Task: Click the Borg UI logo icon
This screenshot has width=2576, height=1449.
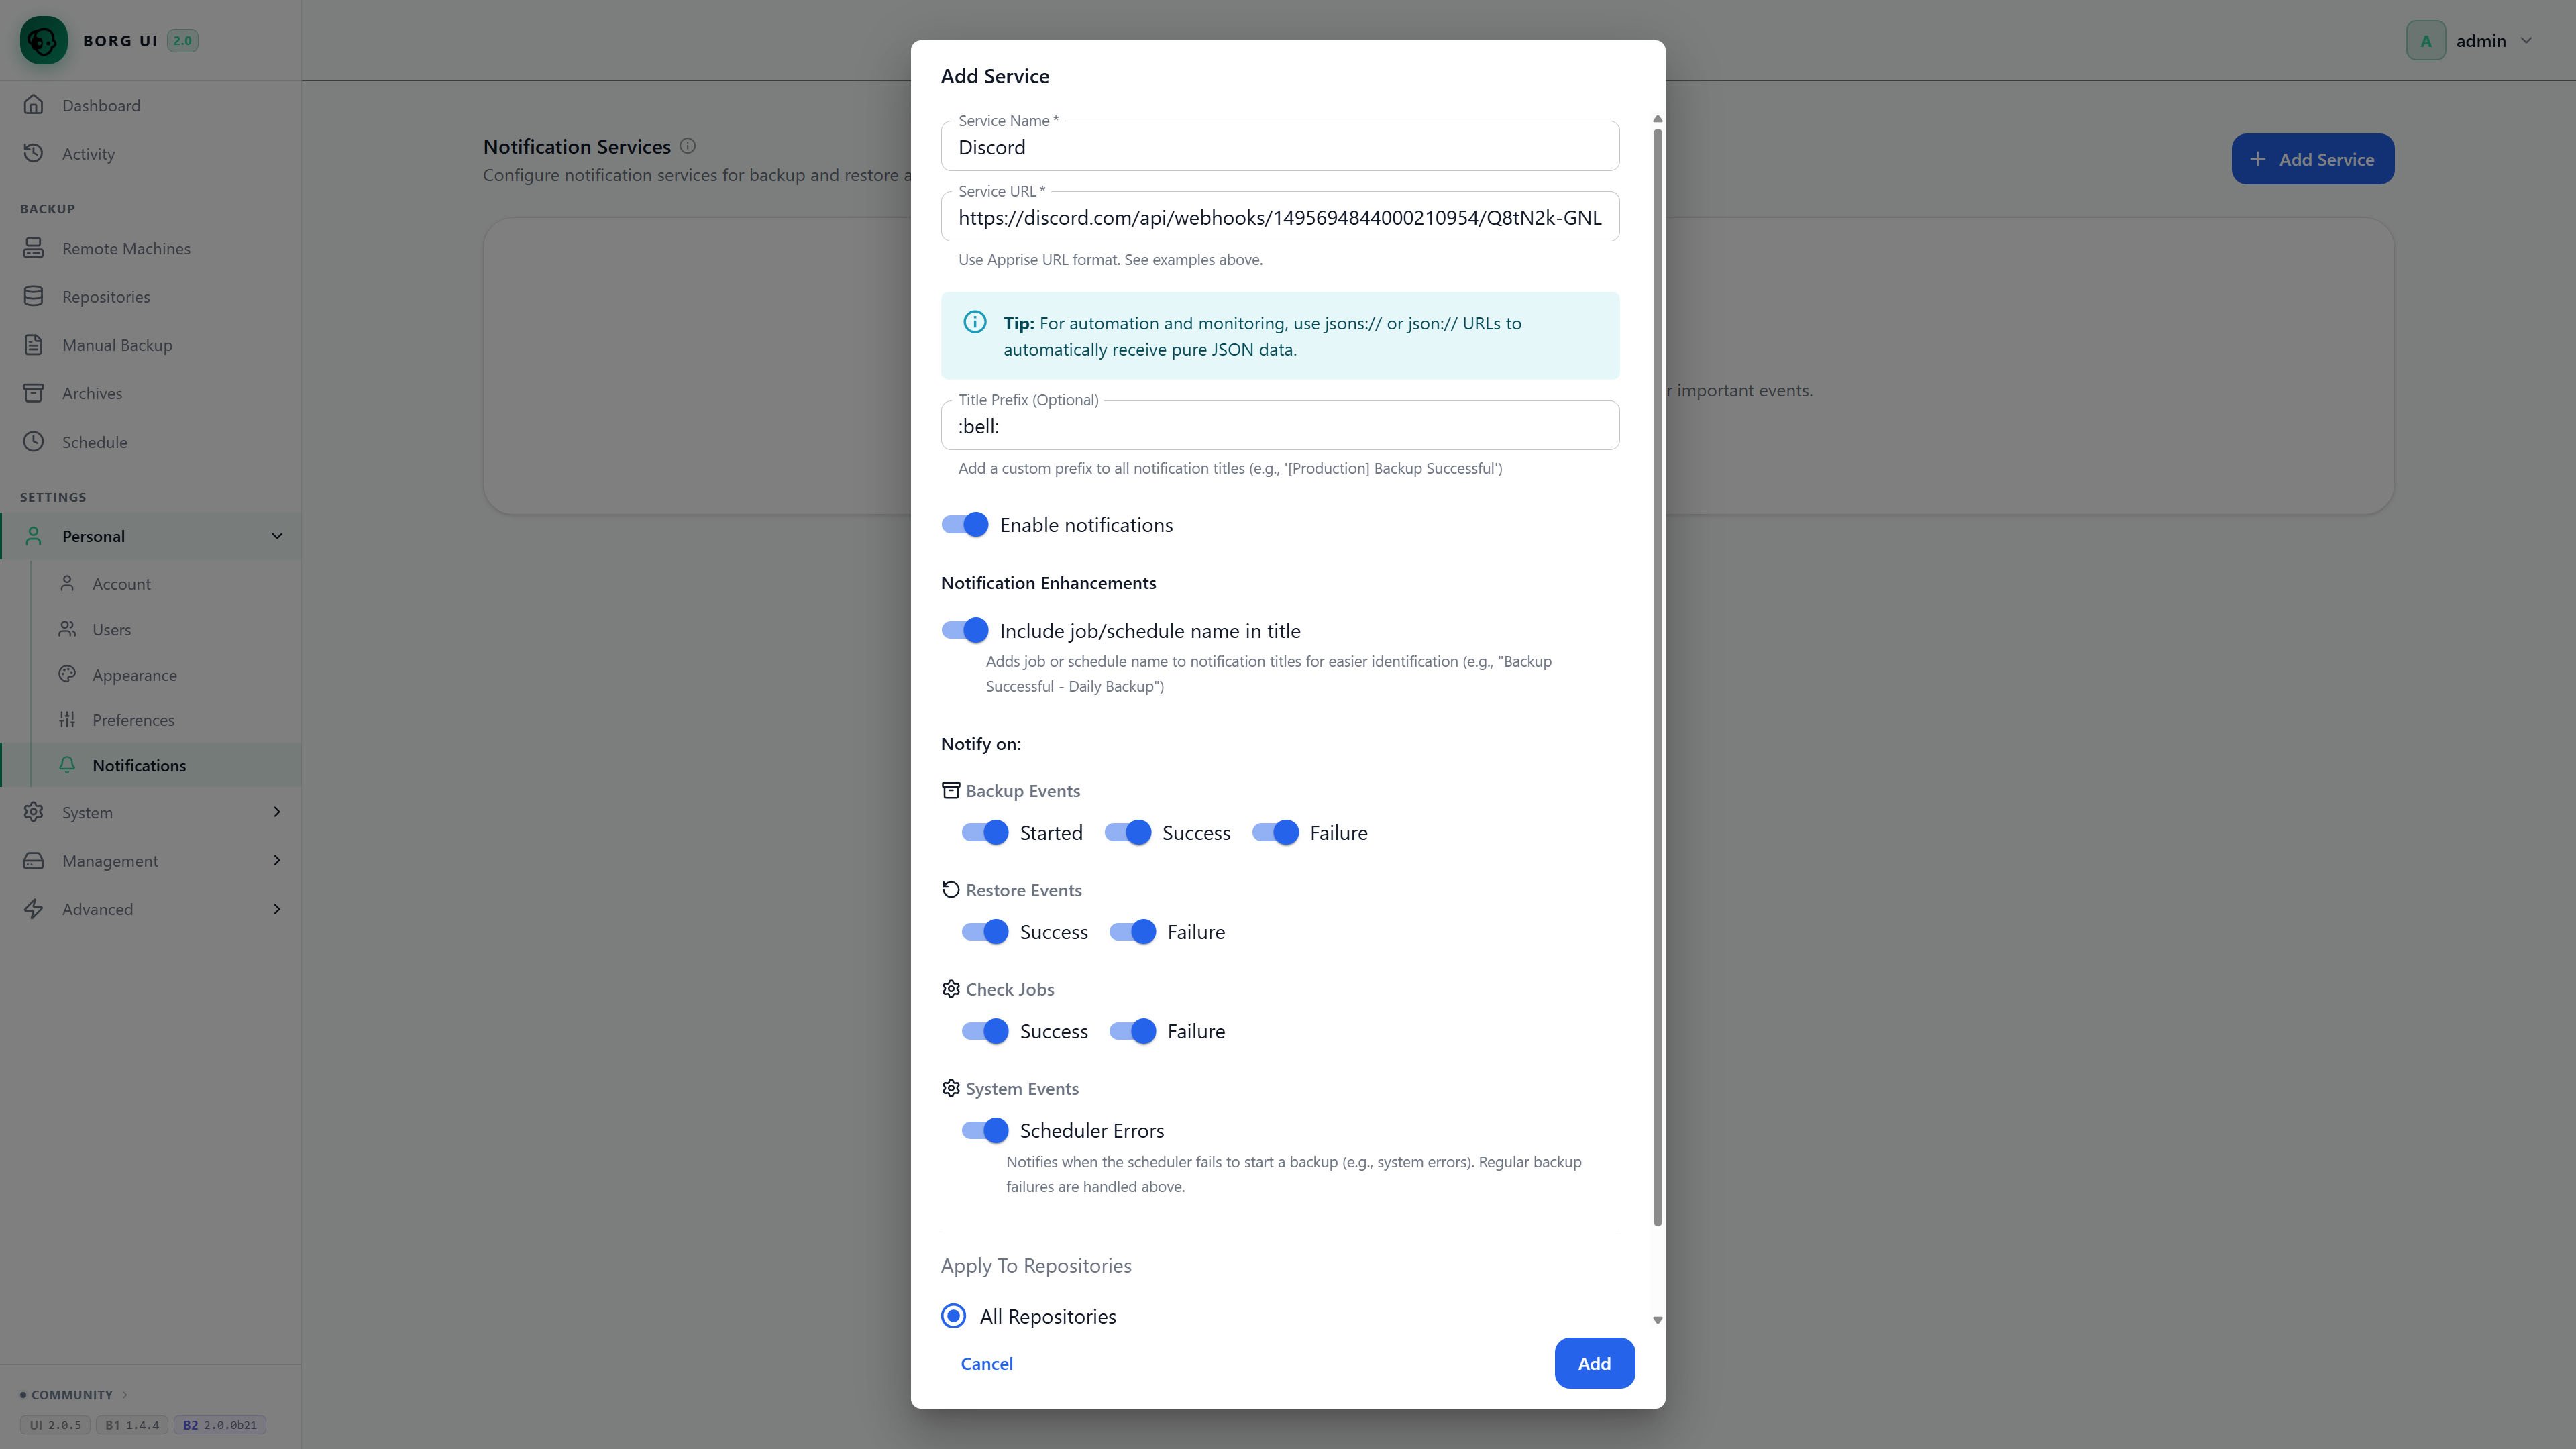Action: point(43,40)
